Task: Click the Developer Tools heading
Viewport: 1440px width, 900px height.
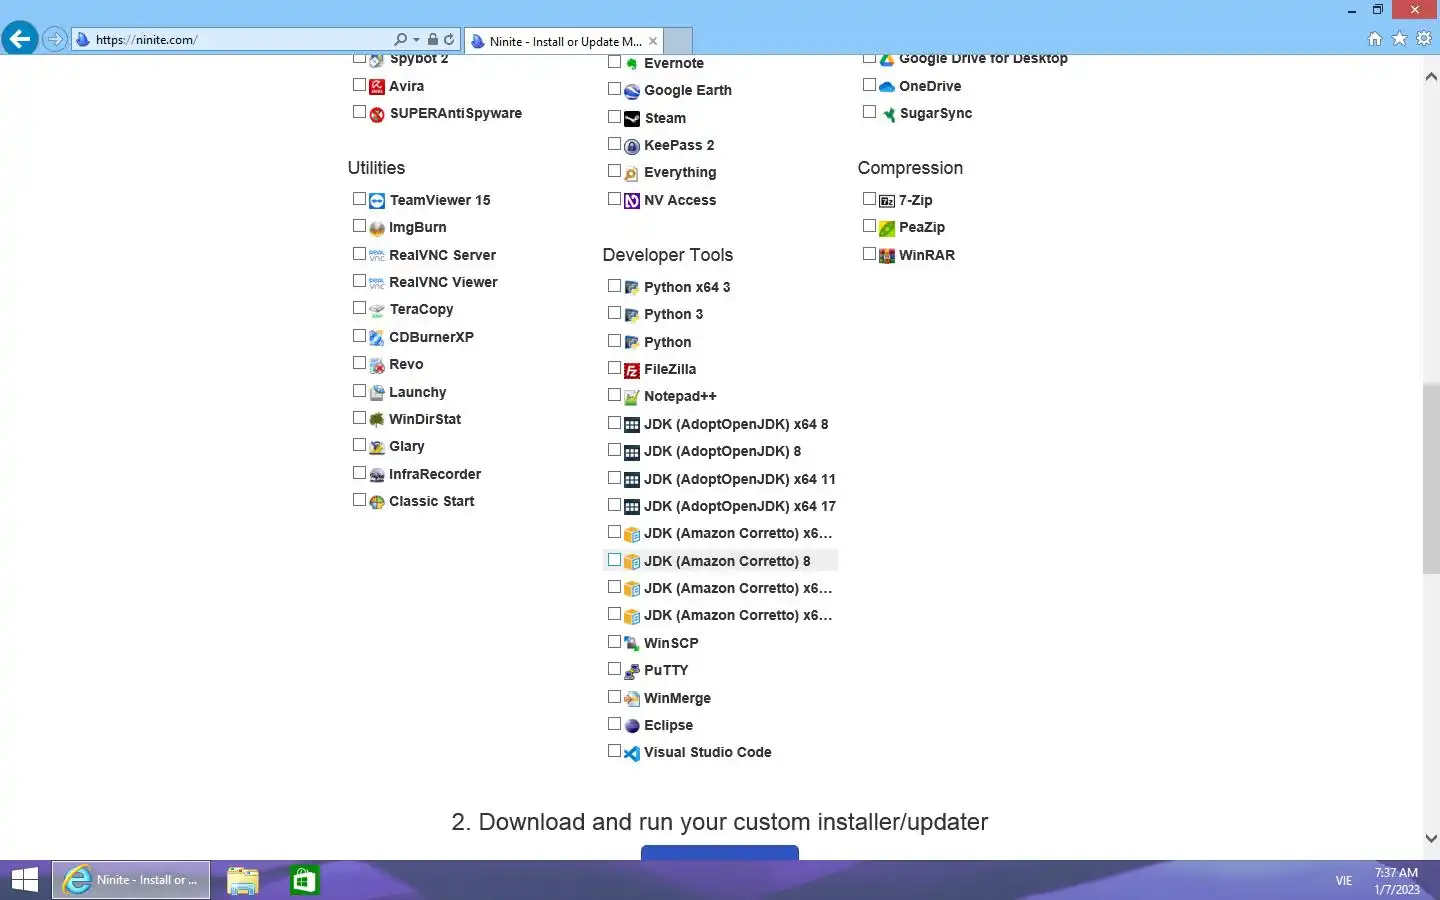Action: (x=668, y=255)
